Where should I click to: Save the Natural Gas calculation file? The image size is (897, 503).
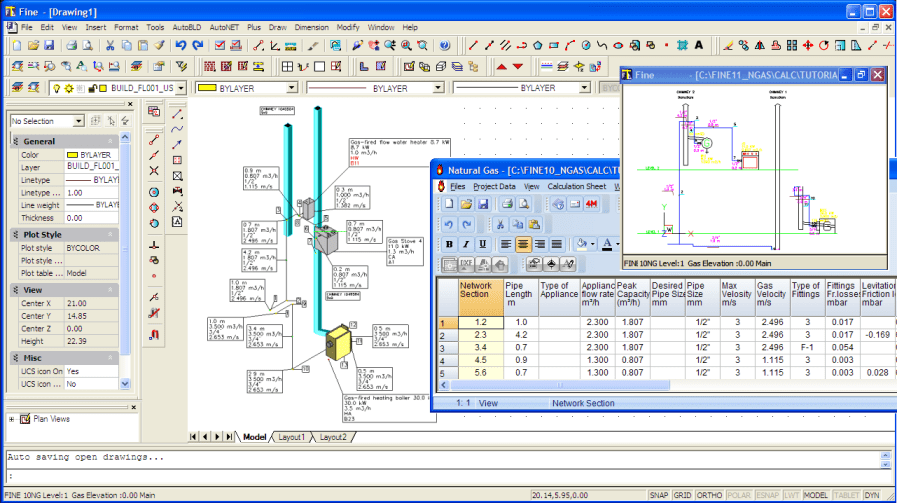(483, 204)
